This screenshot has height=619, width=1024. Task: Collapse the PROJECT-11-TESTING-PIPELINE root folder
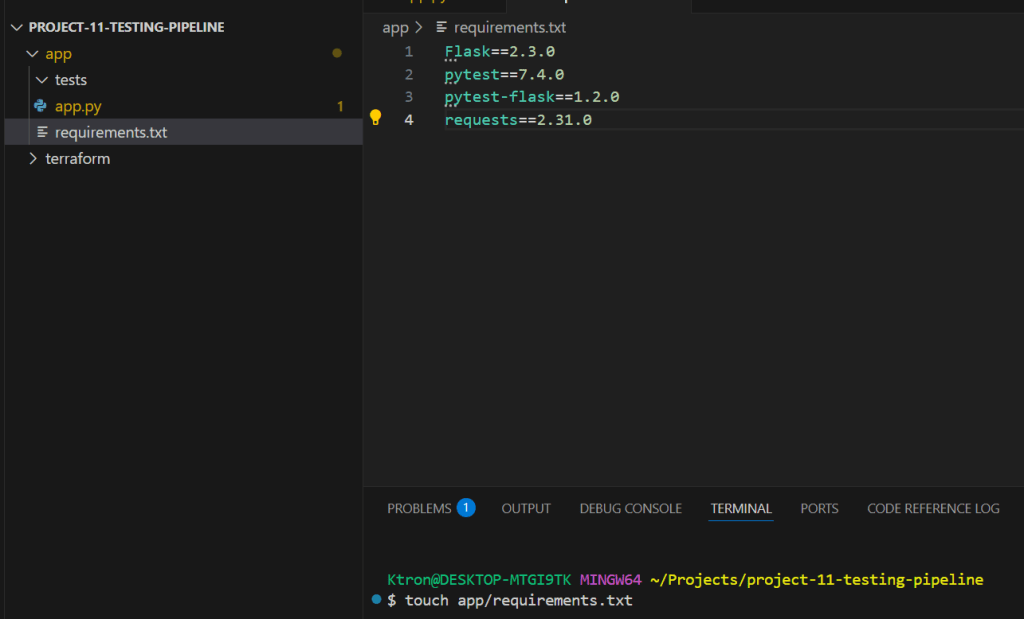tap(18, 27)
